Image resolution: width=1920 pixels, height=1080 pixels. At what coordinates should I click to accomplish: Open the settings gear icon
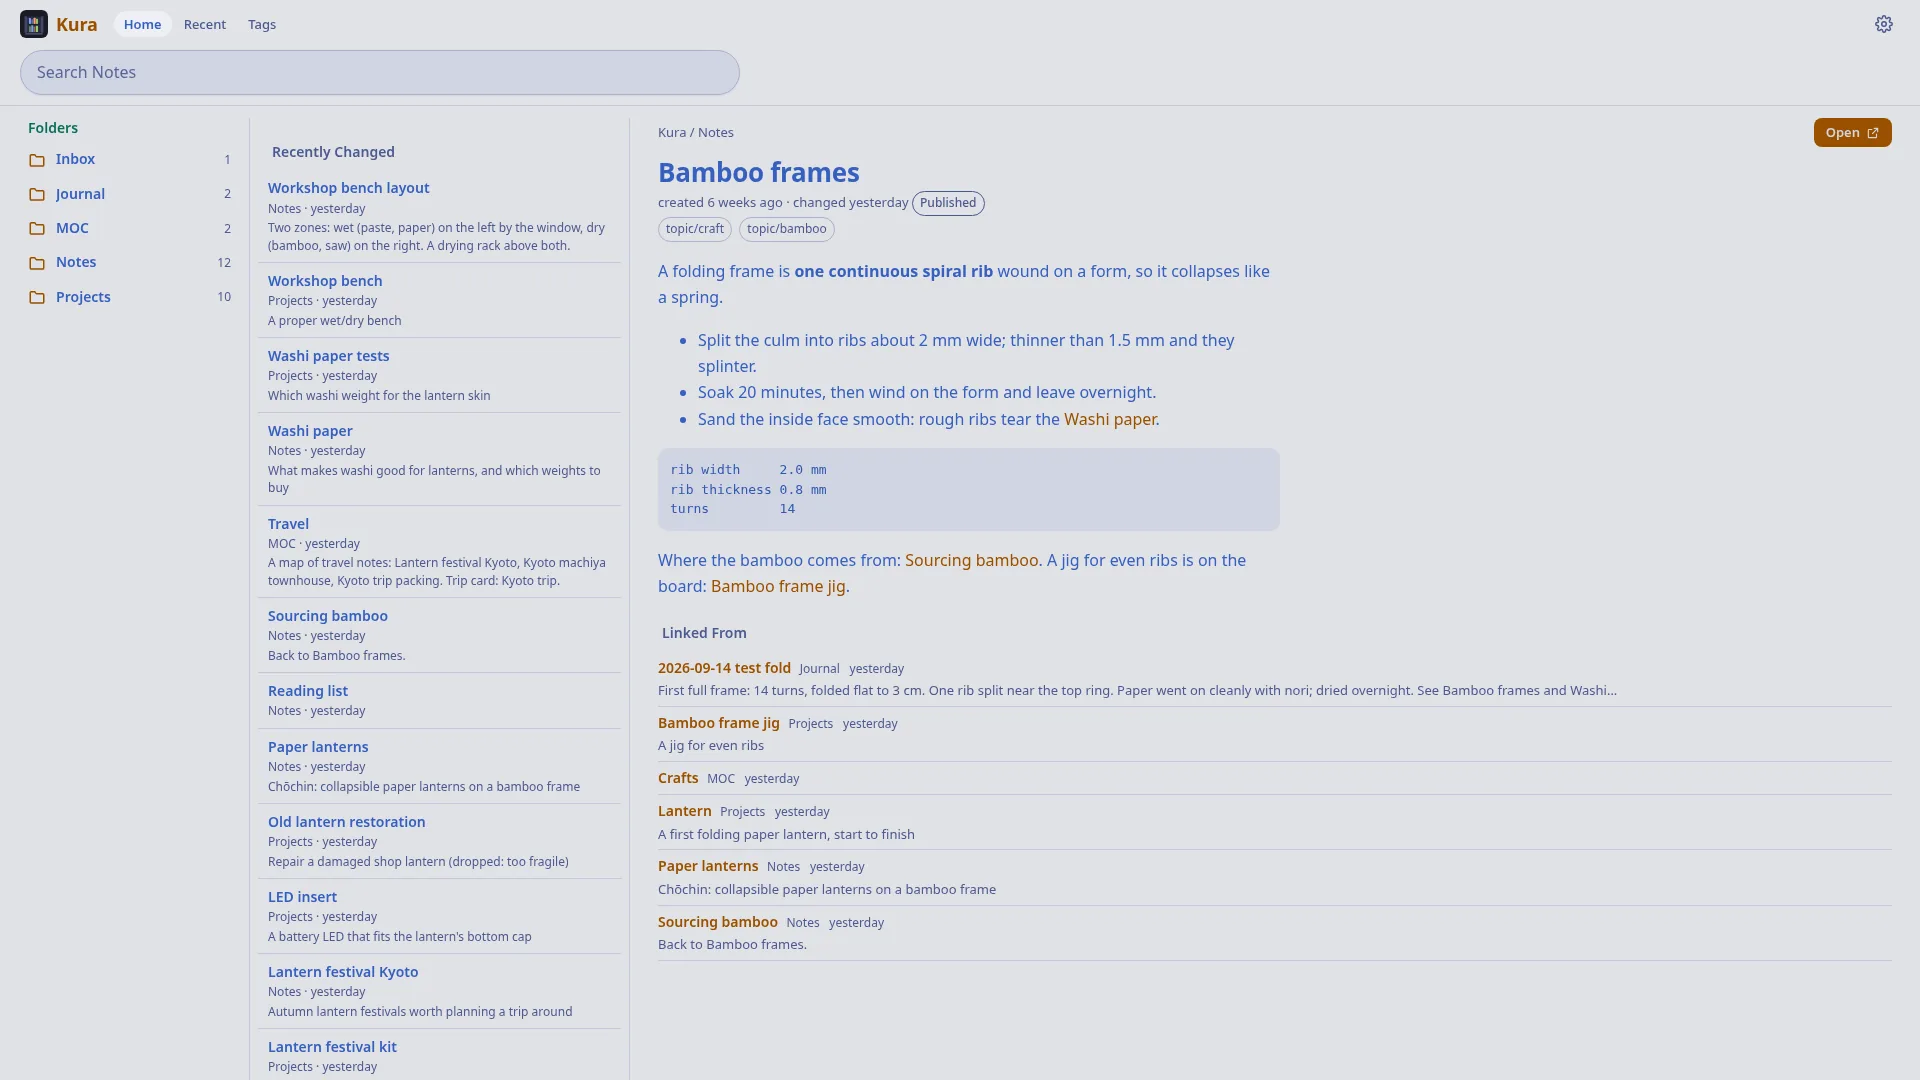1883,24
